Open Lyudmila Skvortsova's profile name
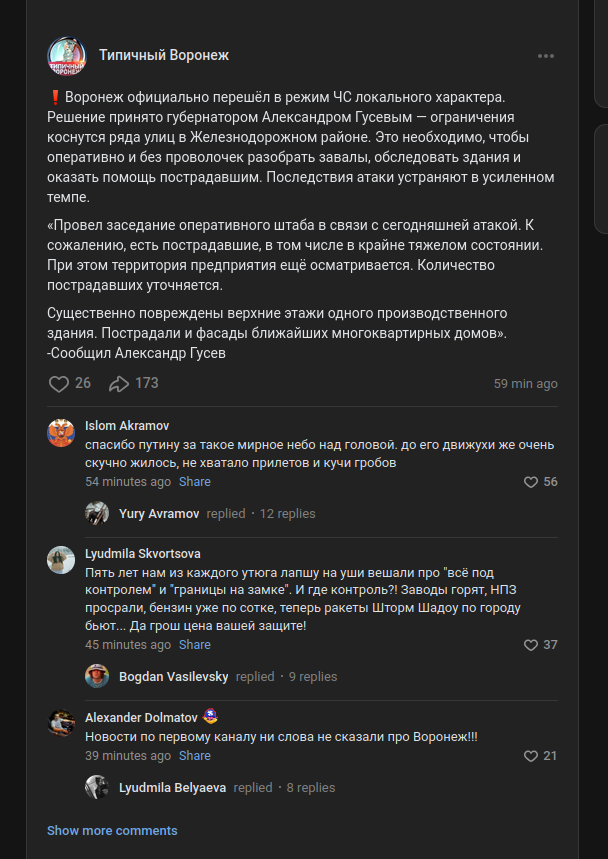The height and width of the screenshot is (859, 608). click(x=142, y=554)
